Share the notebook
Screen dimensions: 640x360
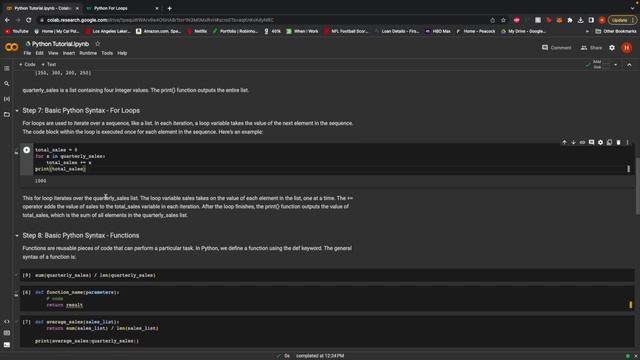point(591,48)
